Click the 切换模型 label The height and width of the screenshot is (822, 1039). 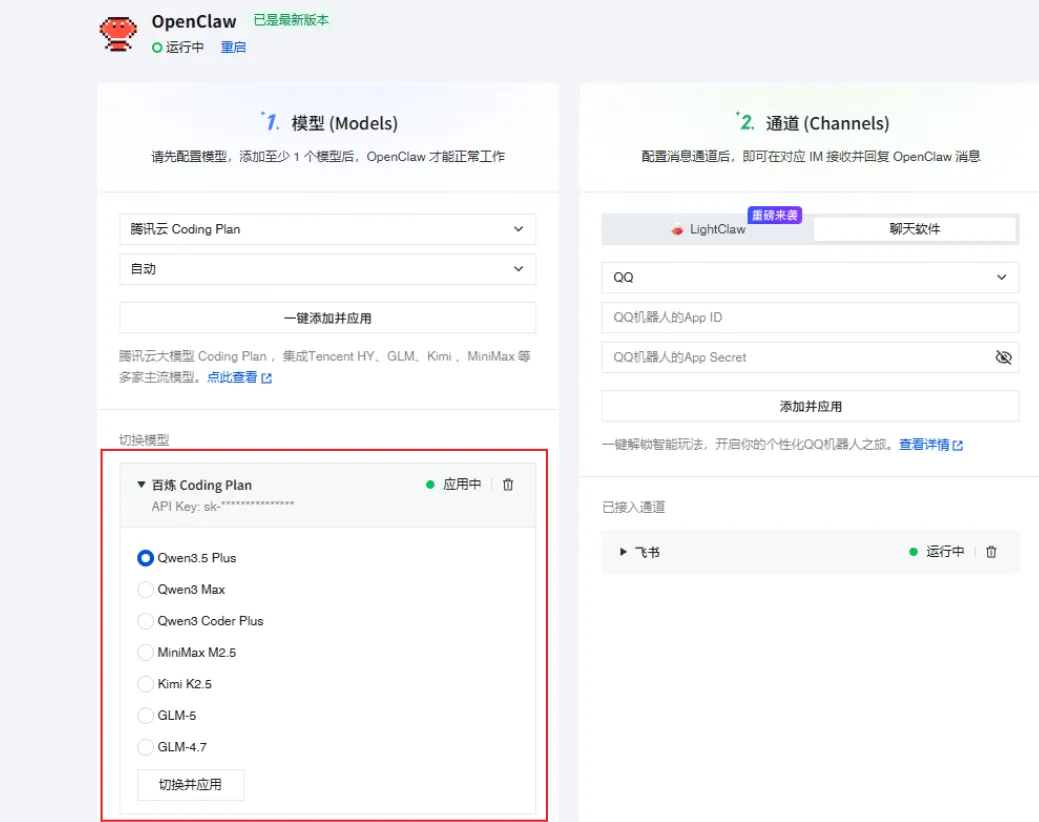click(144, 440)
